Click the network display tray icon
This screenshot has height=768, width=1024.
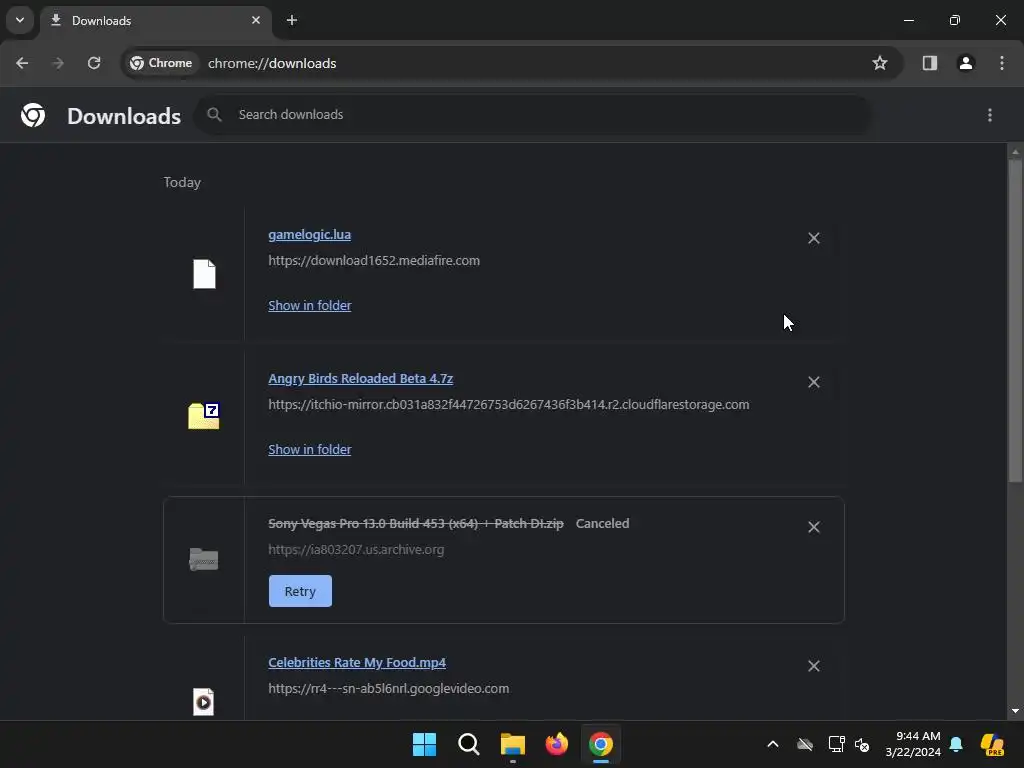tap(837, 744)
